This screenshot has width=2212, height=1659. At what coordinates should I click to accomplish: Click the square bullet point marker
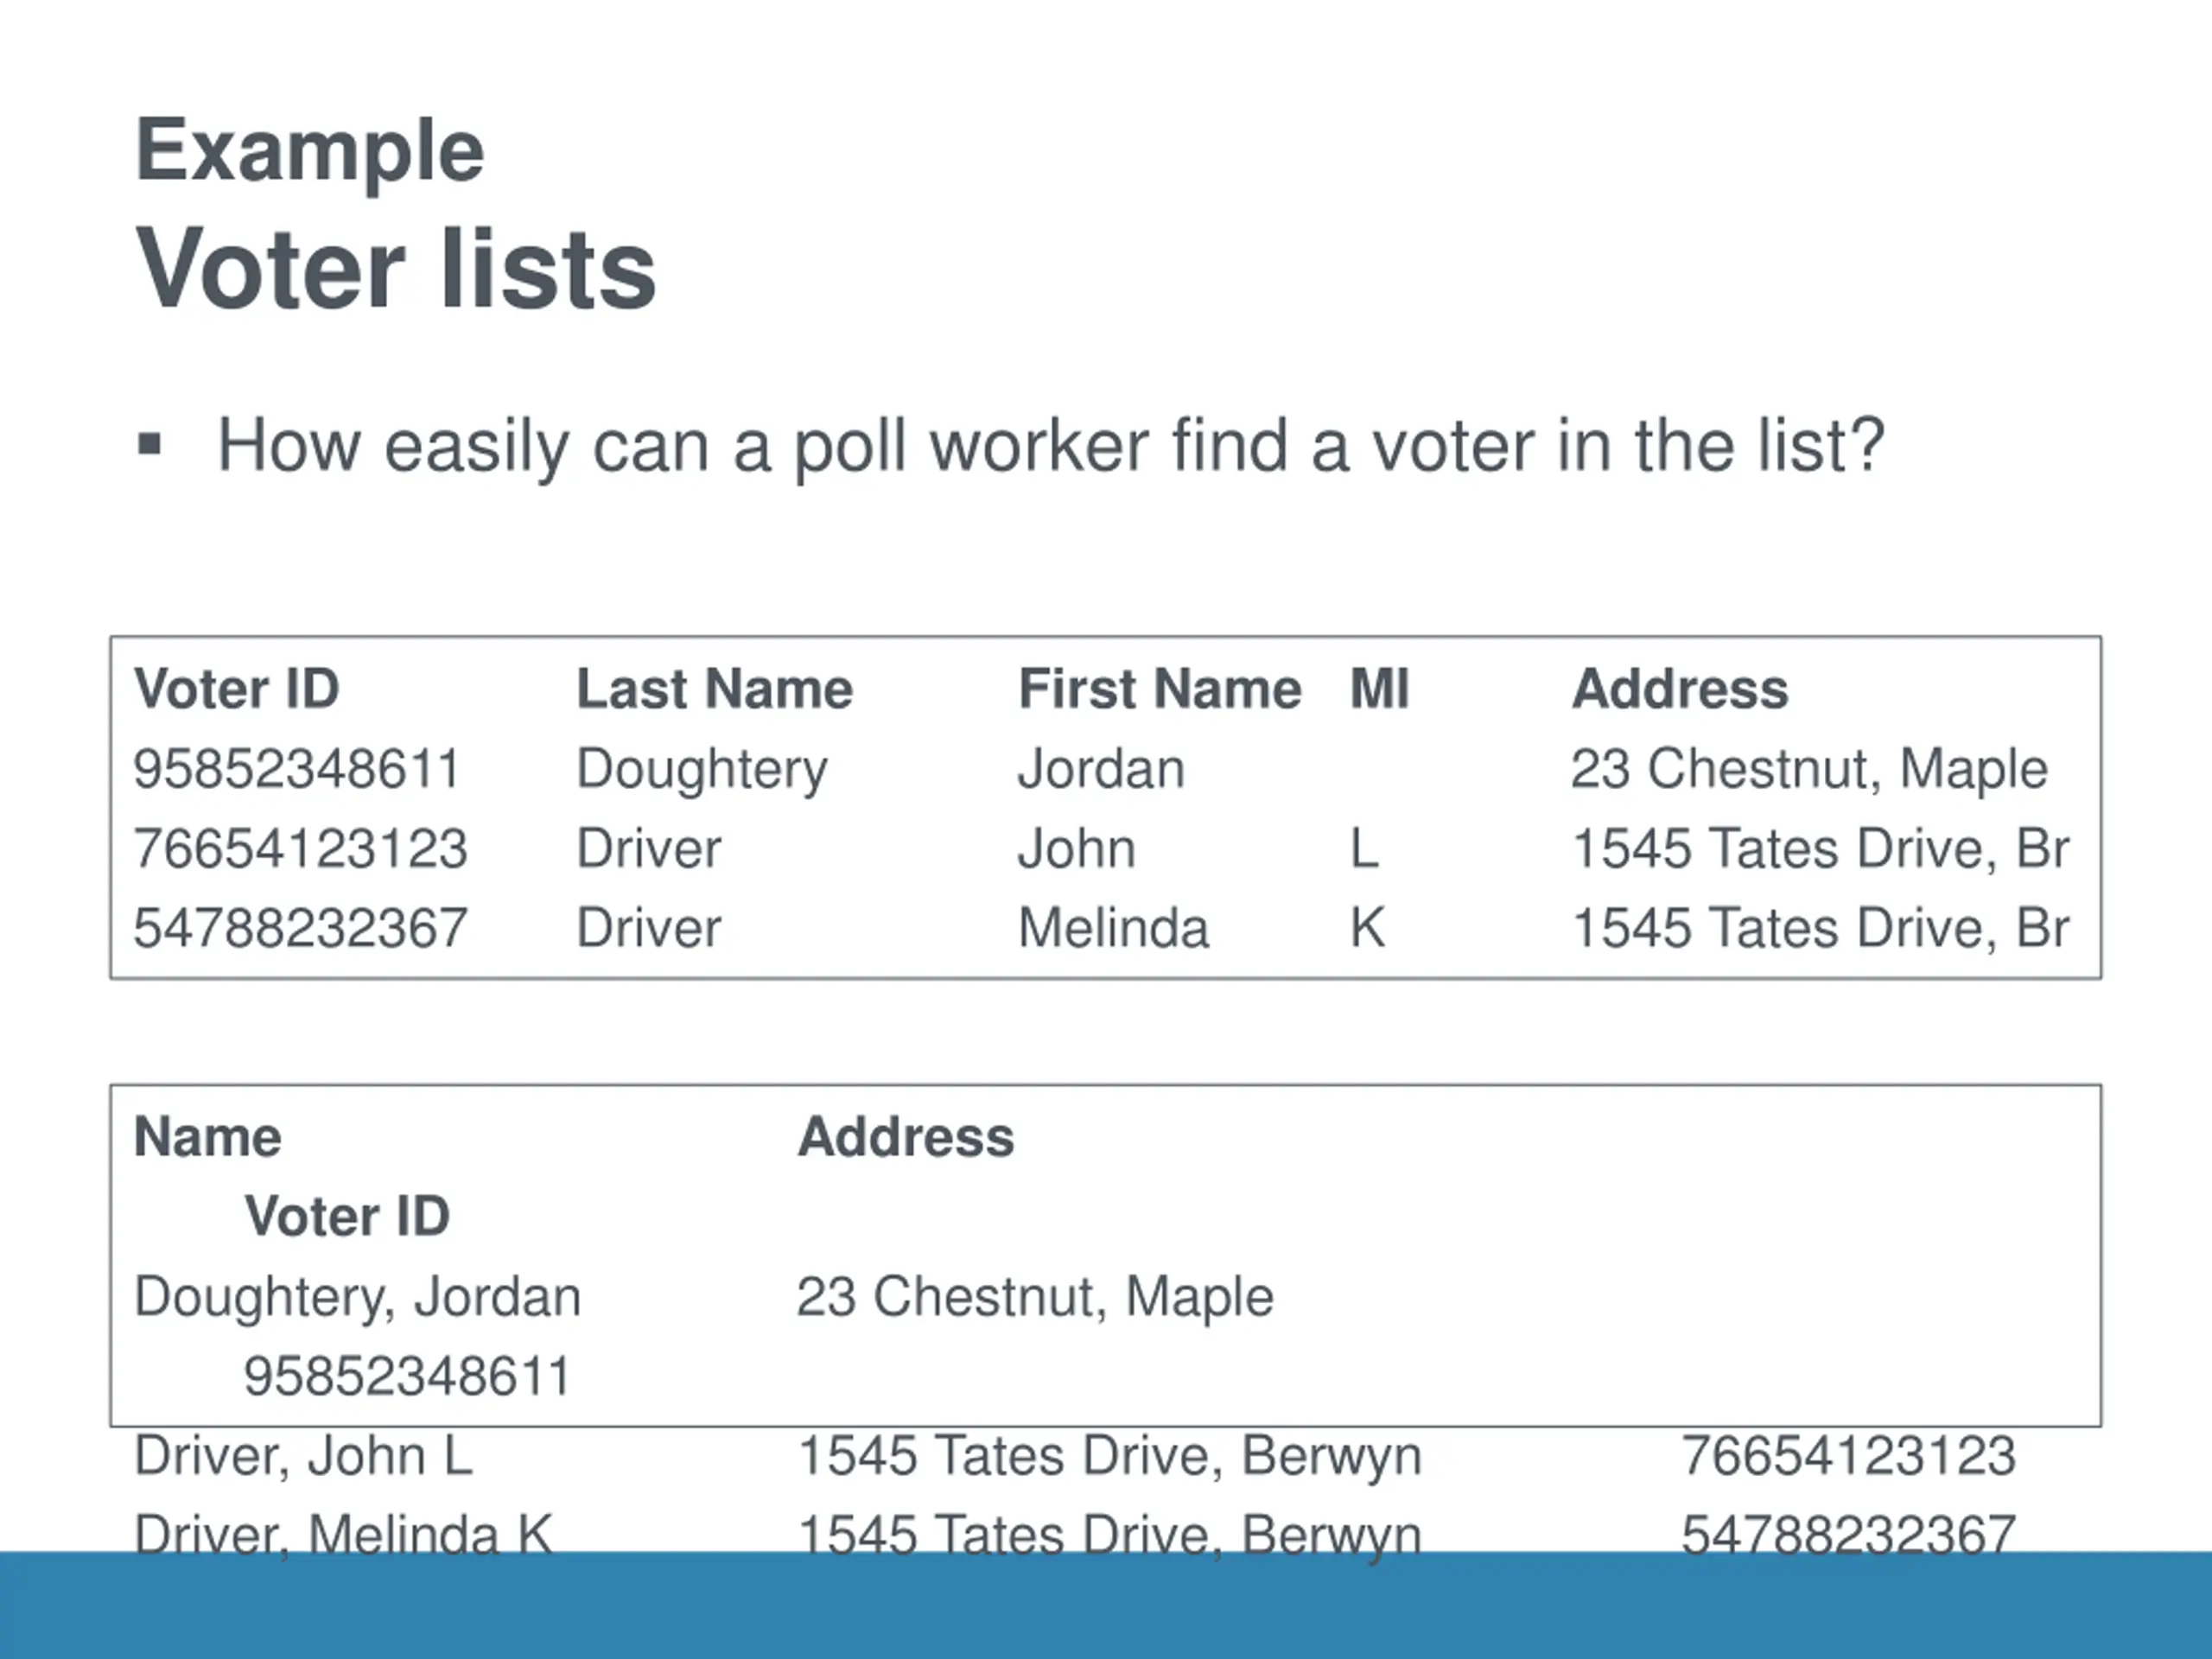pos(149,445)
